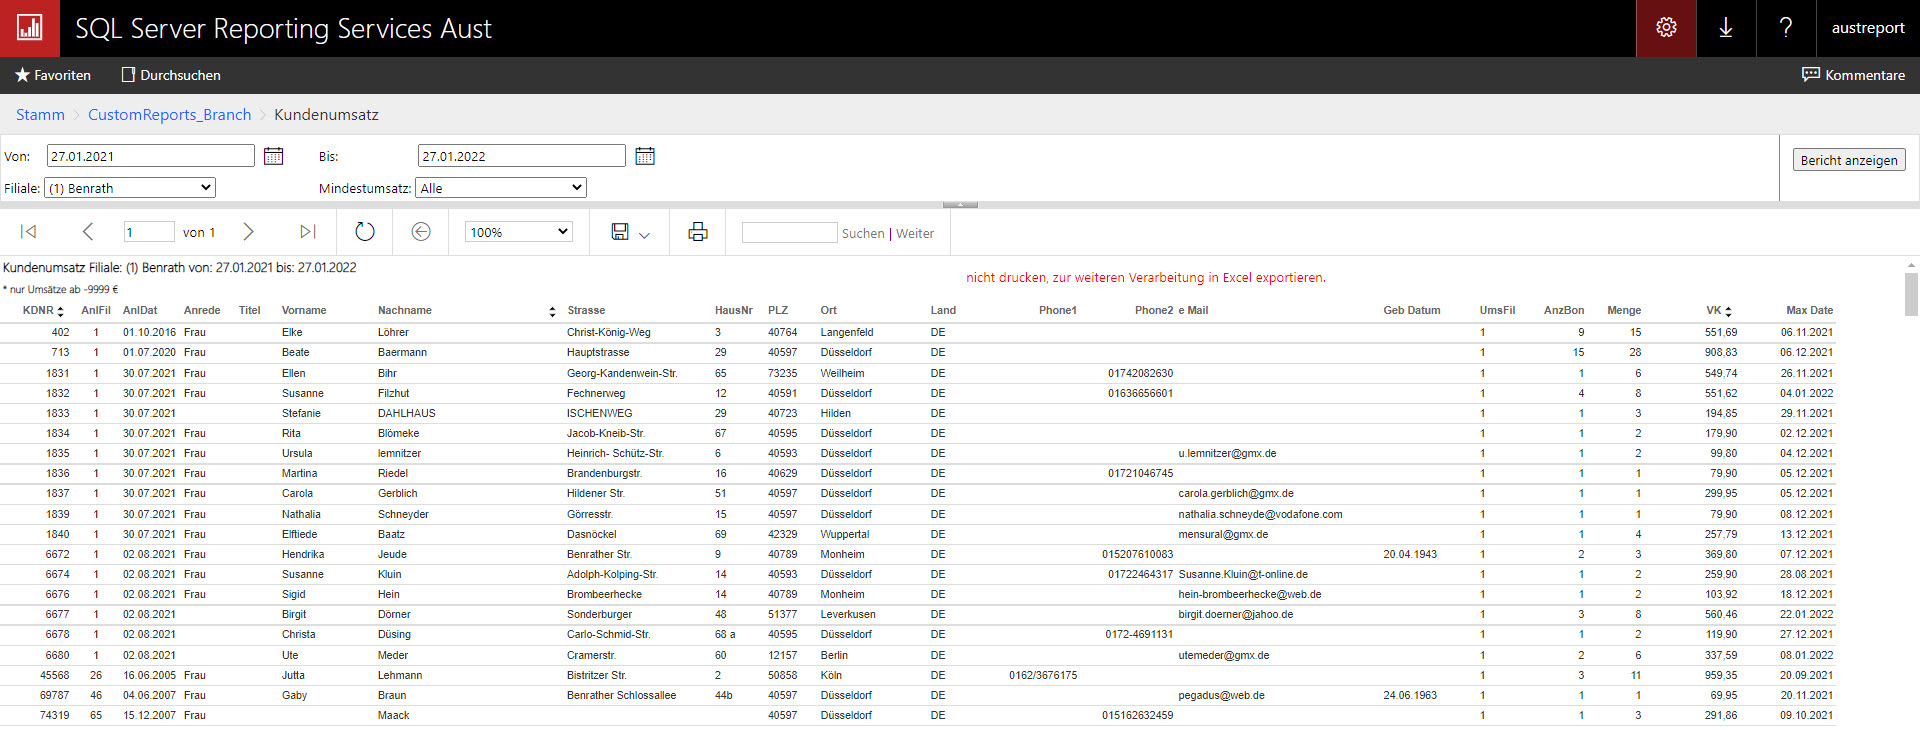Open the help question mark
1920x730 pixels.
pyautogui.click(x=1786, y=28)
